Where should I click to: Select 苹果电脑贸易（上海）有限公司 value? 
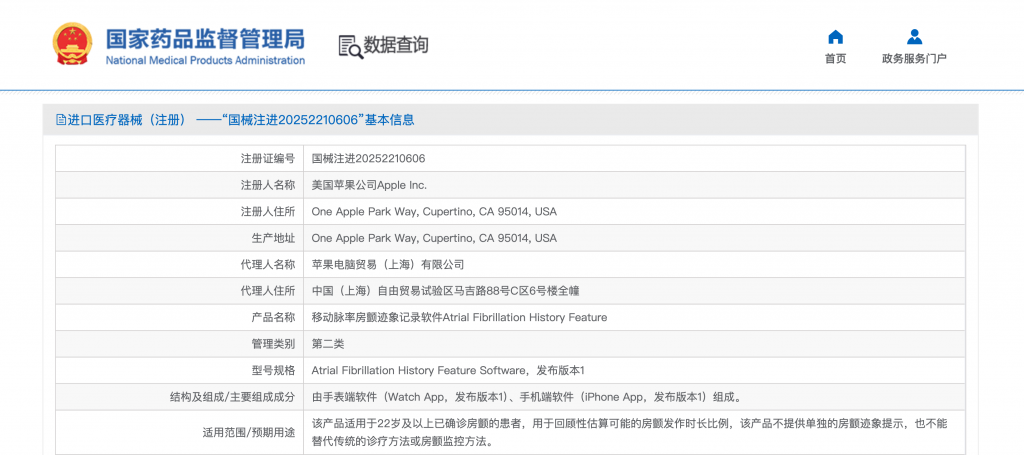[388, 264]
